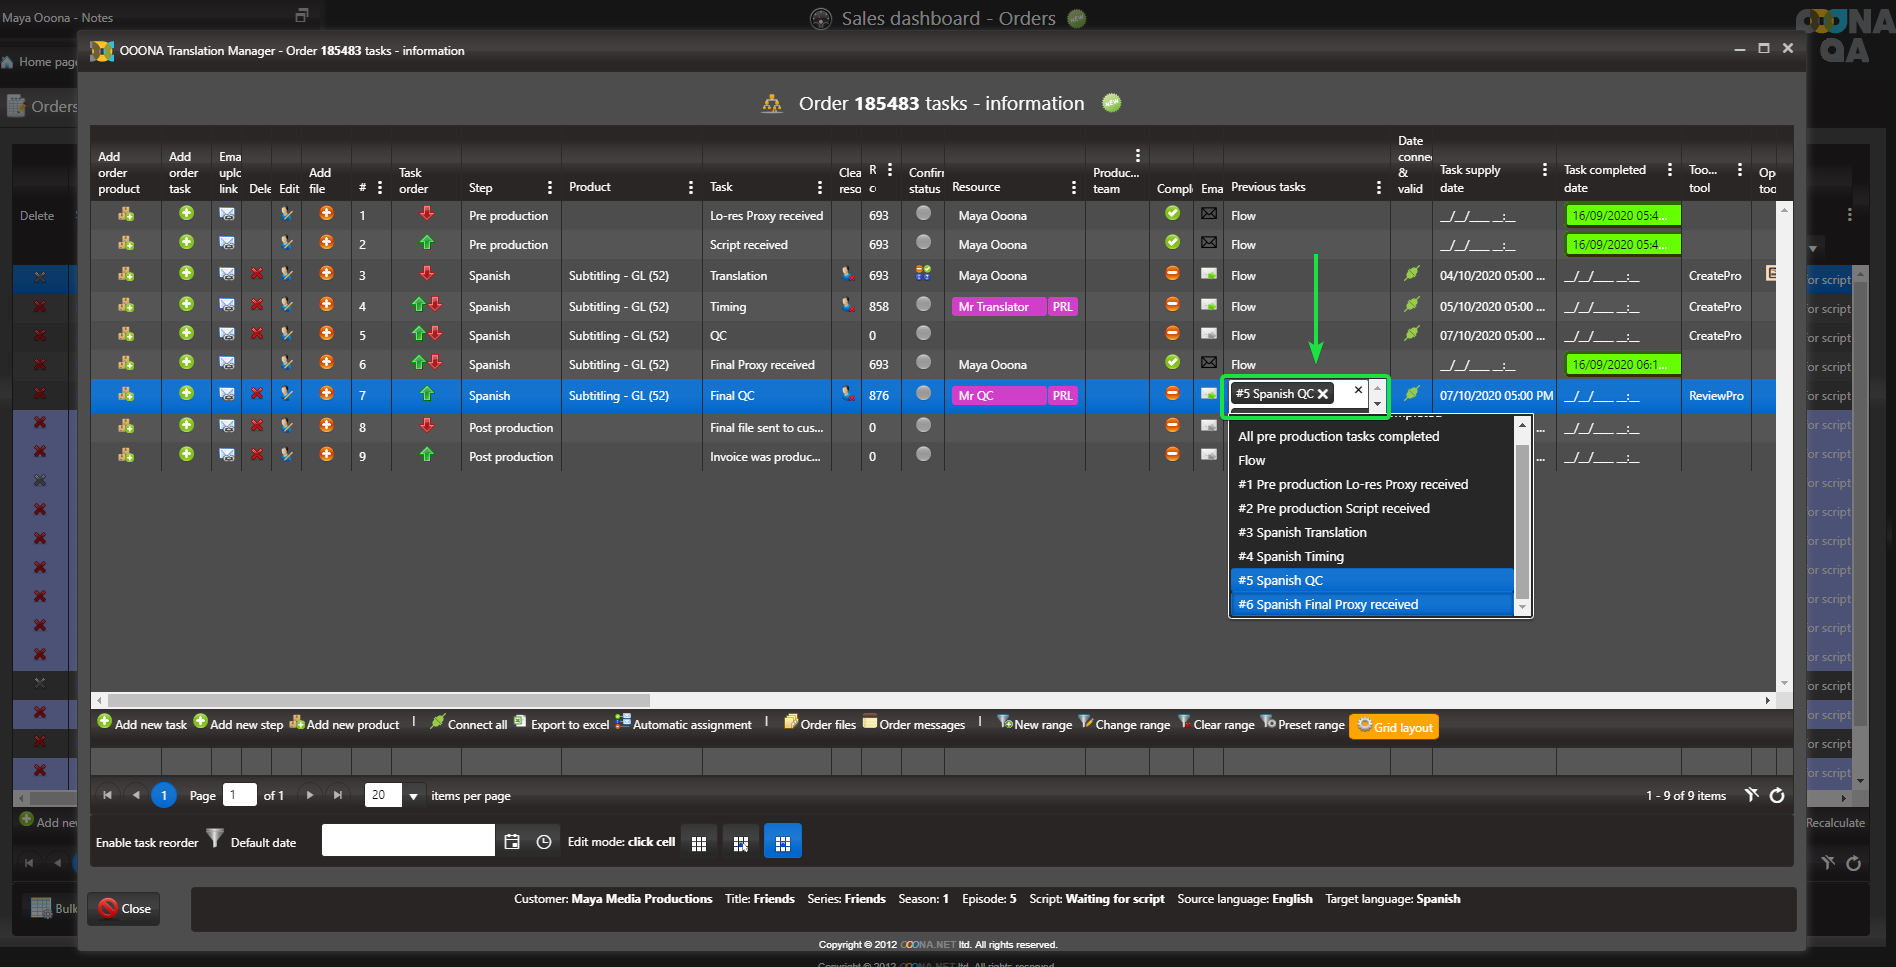The image size is (1896, 967).
Task: Open the Previous tasks column options menu
Action: click(1378, 188)
